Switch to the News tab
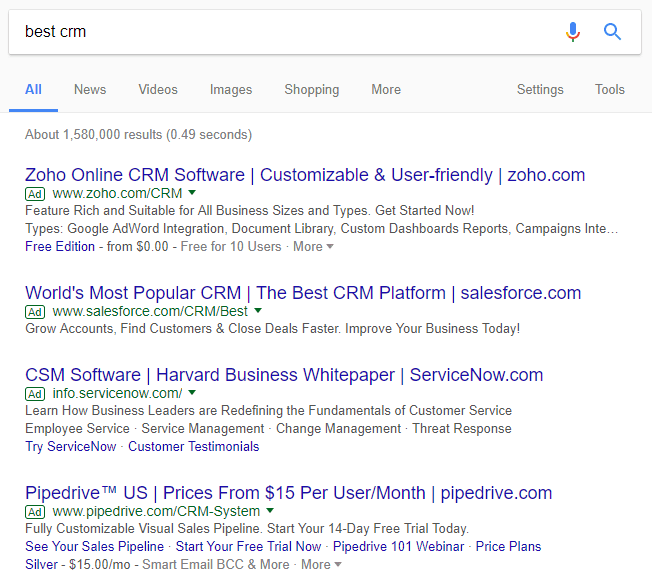Image resolution: width=652 pixels, height=582 pixels. (x=90, y=89)
